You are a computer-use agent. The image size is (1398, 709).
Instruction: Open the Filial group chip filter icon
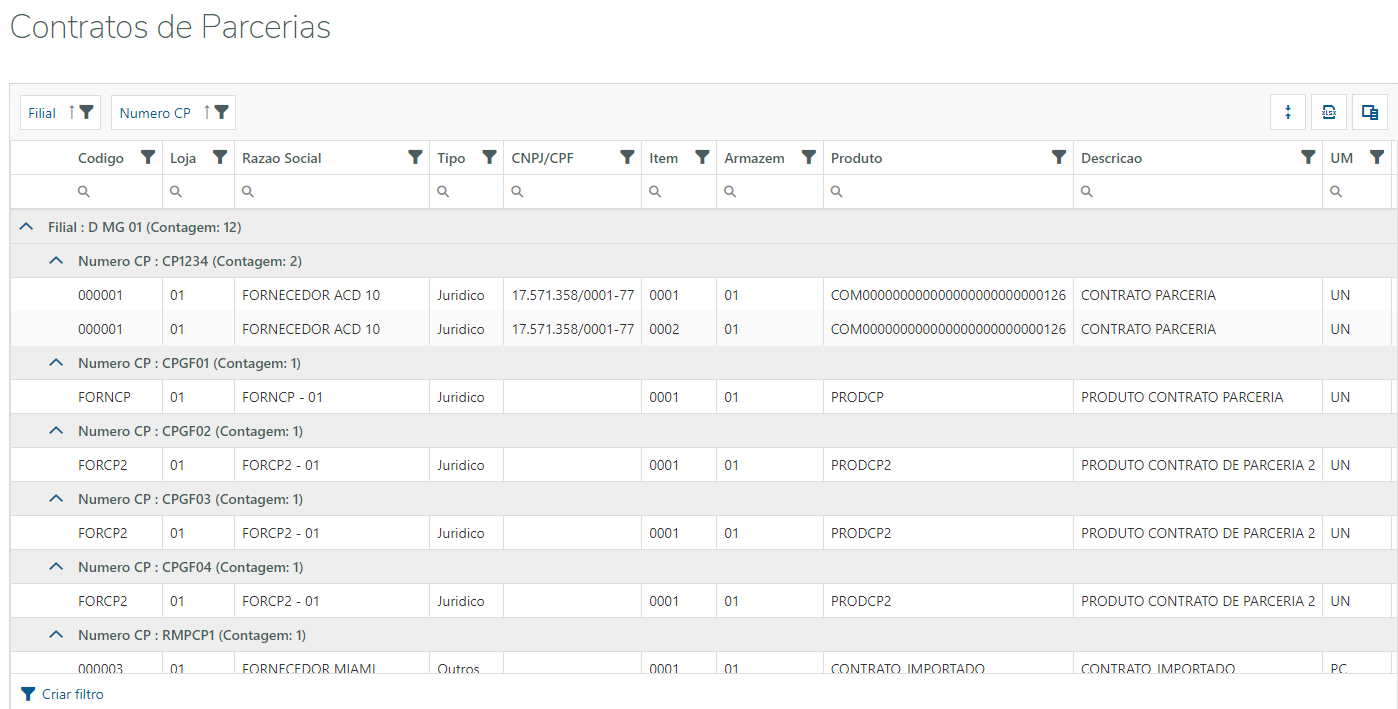(86, 112)
